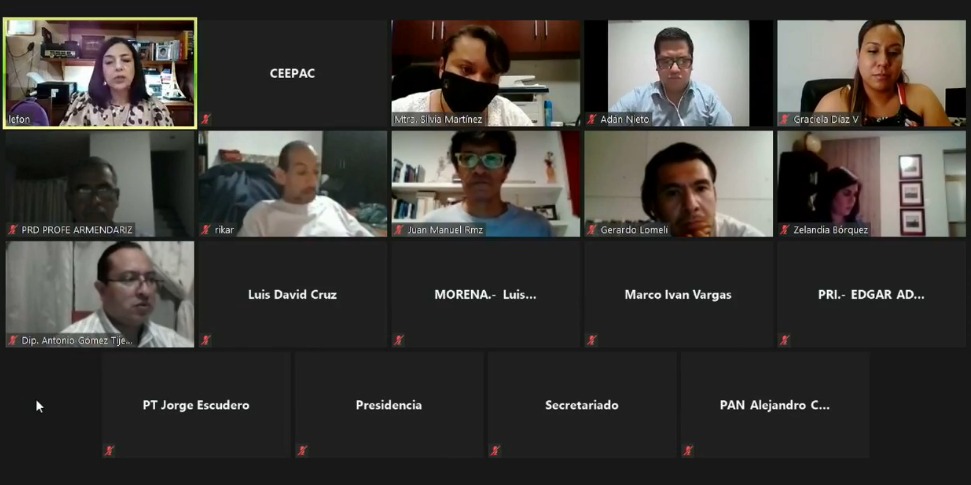Image resolution: width=971 pixels, height=485 pixels.
Task: Click muted mic icon on PT Jorge Escudero tile
Action: [109, 450]
